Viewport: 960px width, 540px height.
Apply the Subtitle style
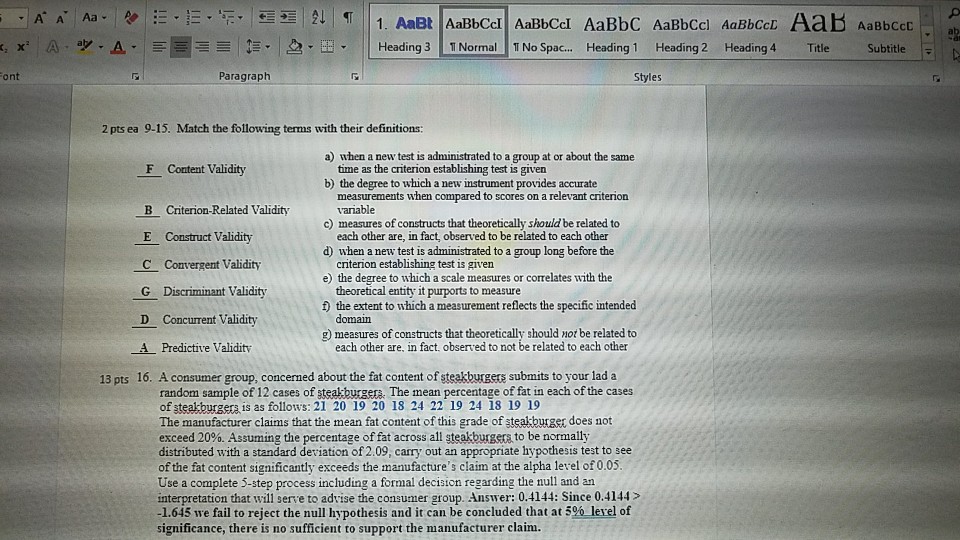pyautogui.click(x=886, y=33)
